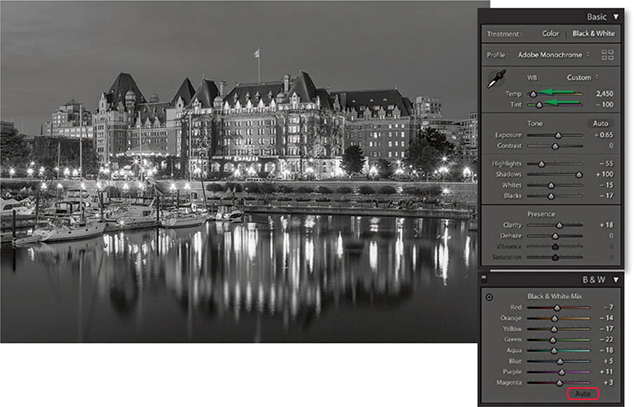Viewport: 634px width, 407px height.
Task: Switch treatment to Color
Action: [550, 34]
